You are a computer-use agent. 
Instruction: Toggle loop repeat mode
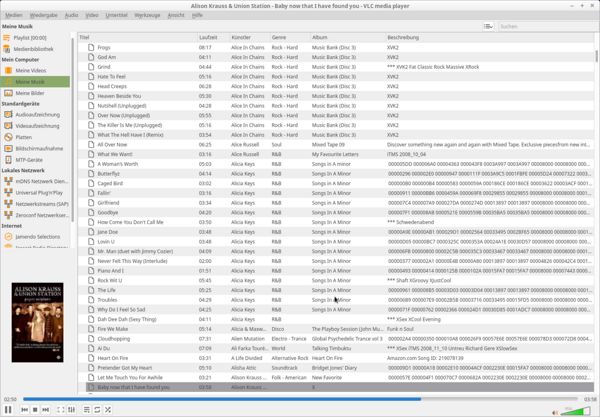tap(98, 409)
